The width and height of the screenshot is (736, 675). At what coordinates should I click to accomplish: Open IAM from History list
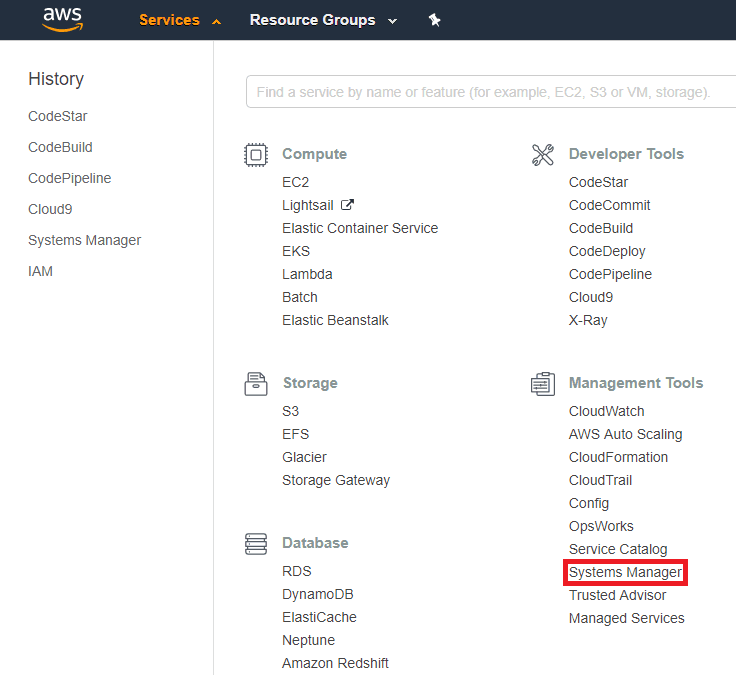tap(40, 271)
